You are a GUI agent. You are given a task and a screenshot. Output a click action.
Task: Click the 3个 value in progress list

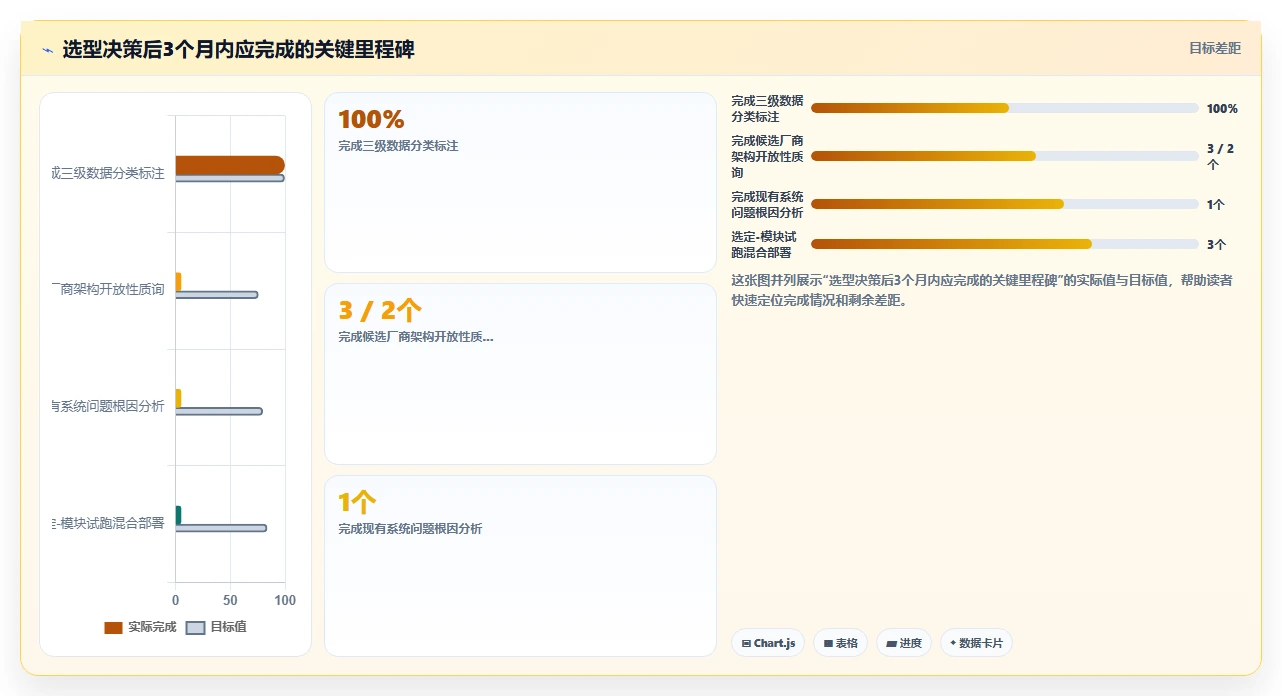(x=1216, y=244)
